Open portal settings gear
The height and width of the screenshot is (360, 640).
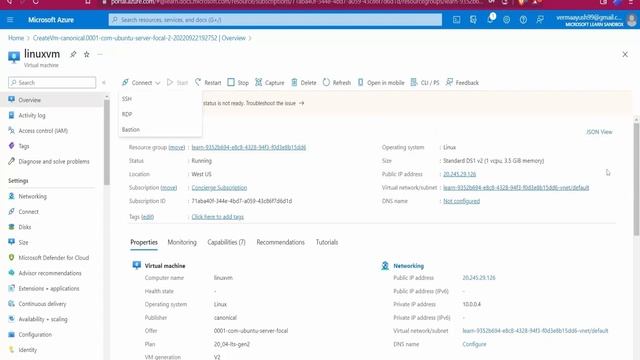pos(507,20)
